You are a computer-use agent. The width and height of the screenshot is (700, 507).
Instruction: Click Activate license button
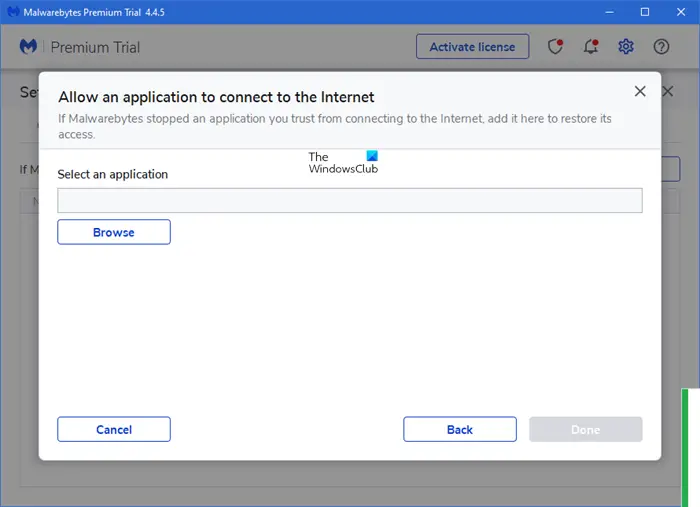click(473, 46)
